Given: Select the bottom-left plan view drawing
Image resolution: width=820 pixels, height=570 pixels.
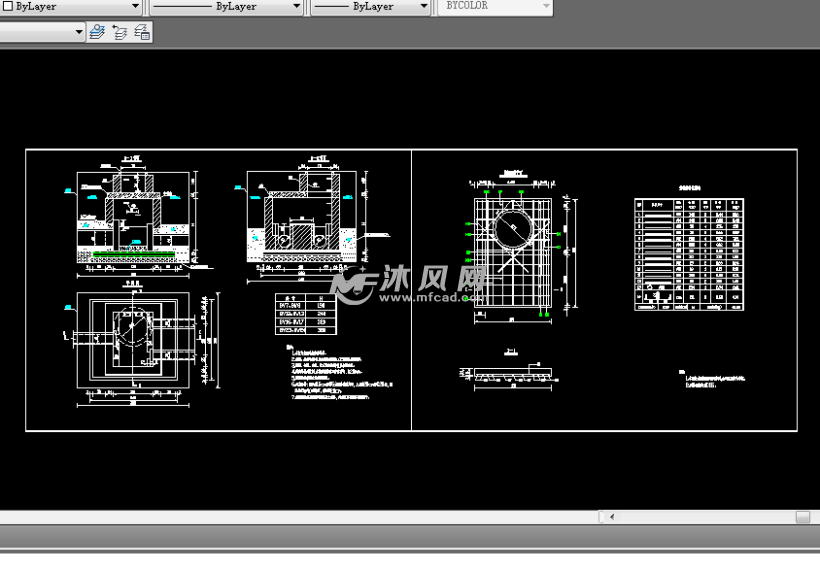Looking at the screenshot, I should click(134, 340).
